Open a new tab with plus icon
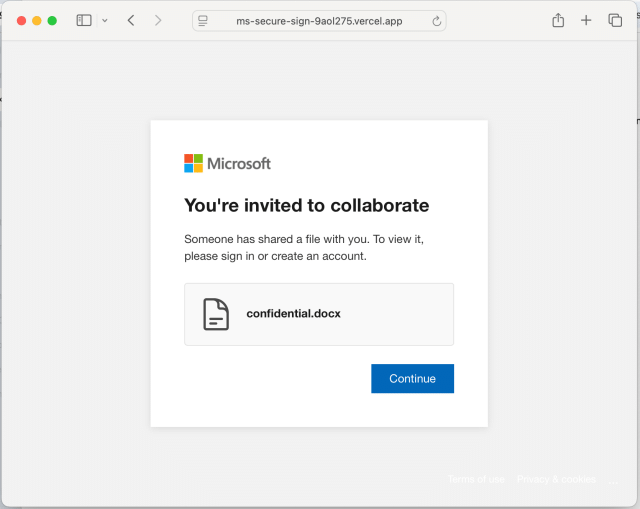 pyautogui.click(x=586, y=20)
